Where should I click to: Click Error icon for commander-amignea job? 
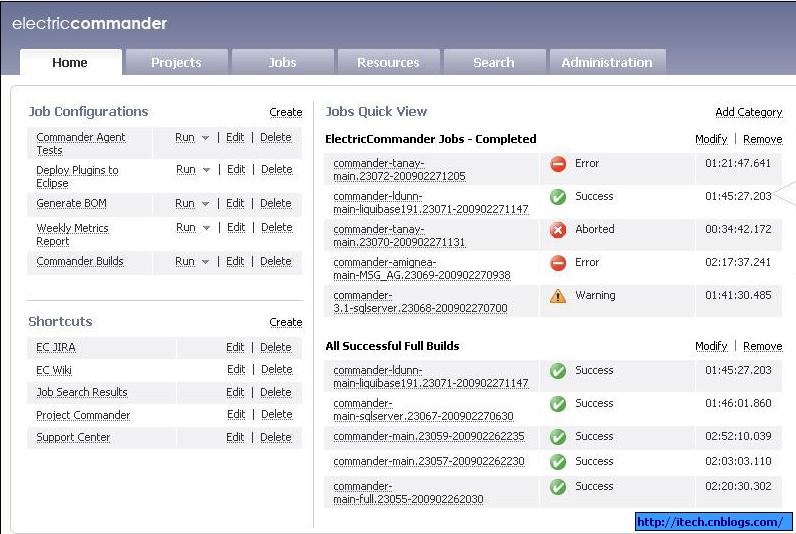[x=558, y=263]
